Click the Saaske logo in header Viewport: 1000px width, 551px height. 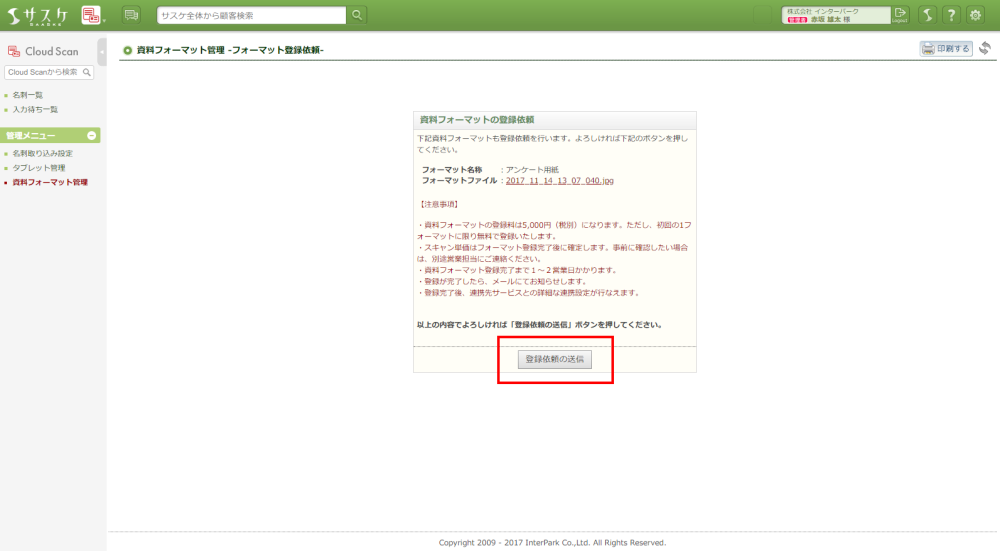38,15
